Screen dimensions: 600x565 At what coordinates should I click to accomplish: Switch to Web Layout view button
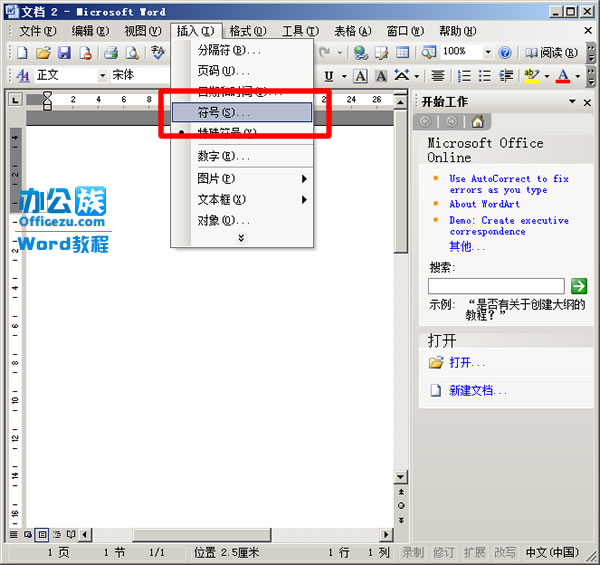(28, 534)
